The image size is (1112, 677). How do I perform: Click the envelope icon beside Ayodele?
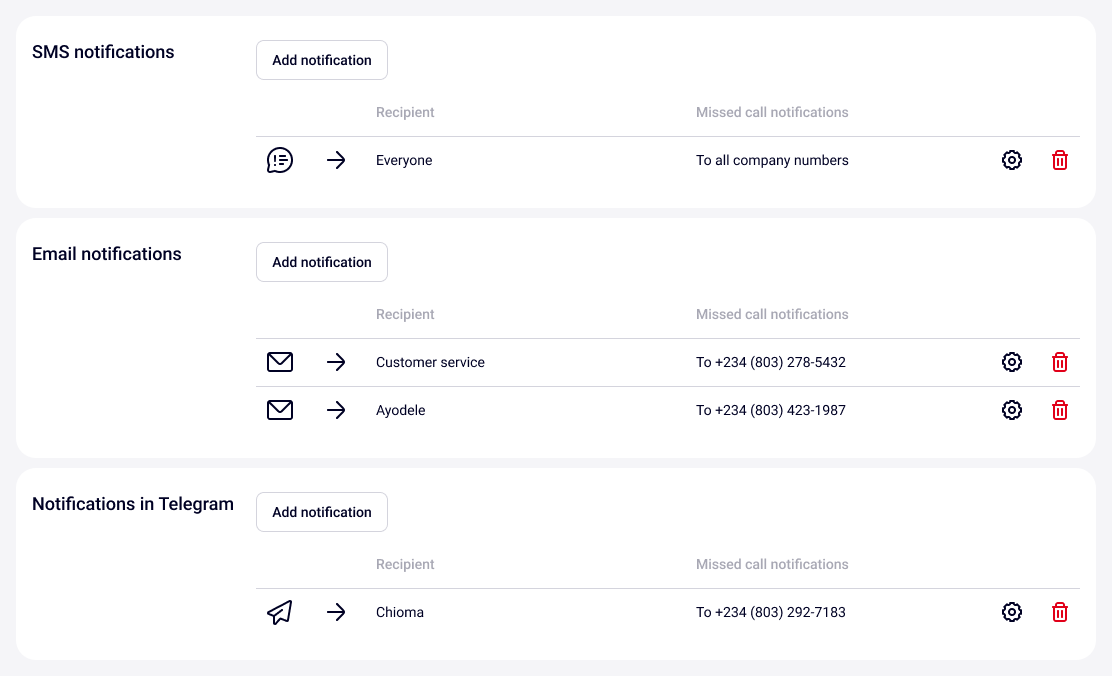click(x=280, y=410)
